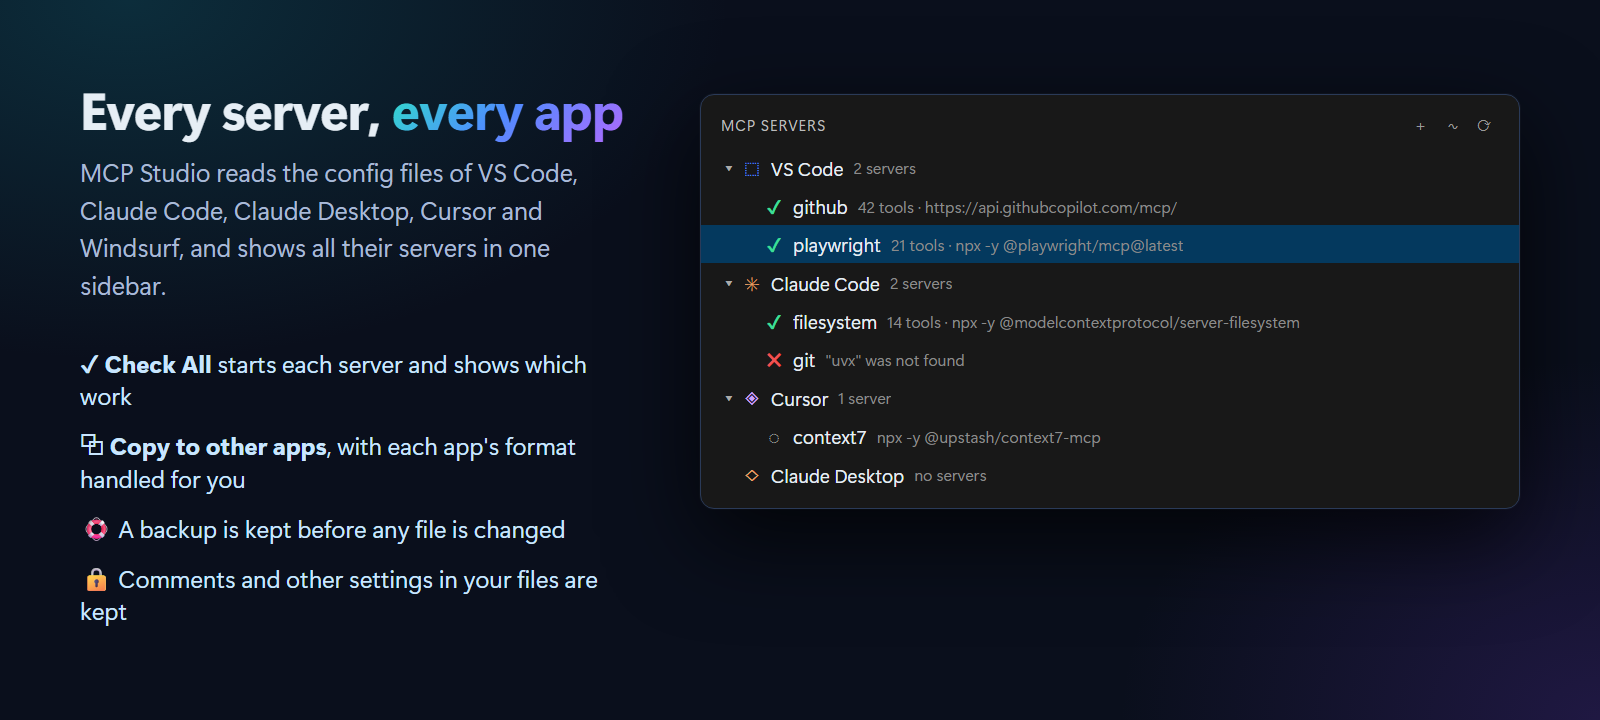Click the "21 tools" text on the playwright row
Viewport: 1600px width, 720px height.
917,246
